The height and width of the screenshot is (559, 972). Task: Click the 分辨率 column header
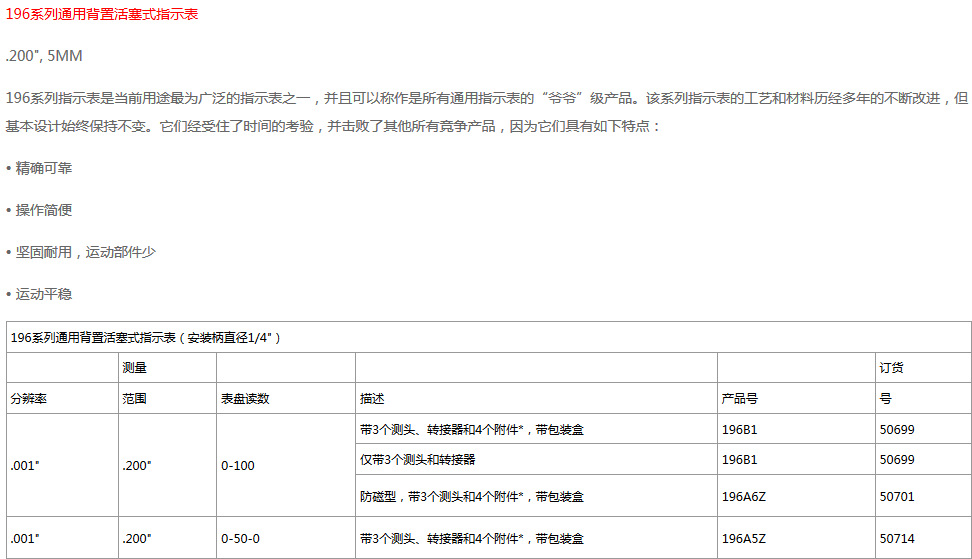tap(29, 398)
